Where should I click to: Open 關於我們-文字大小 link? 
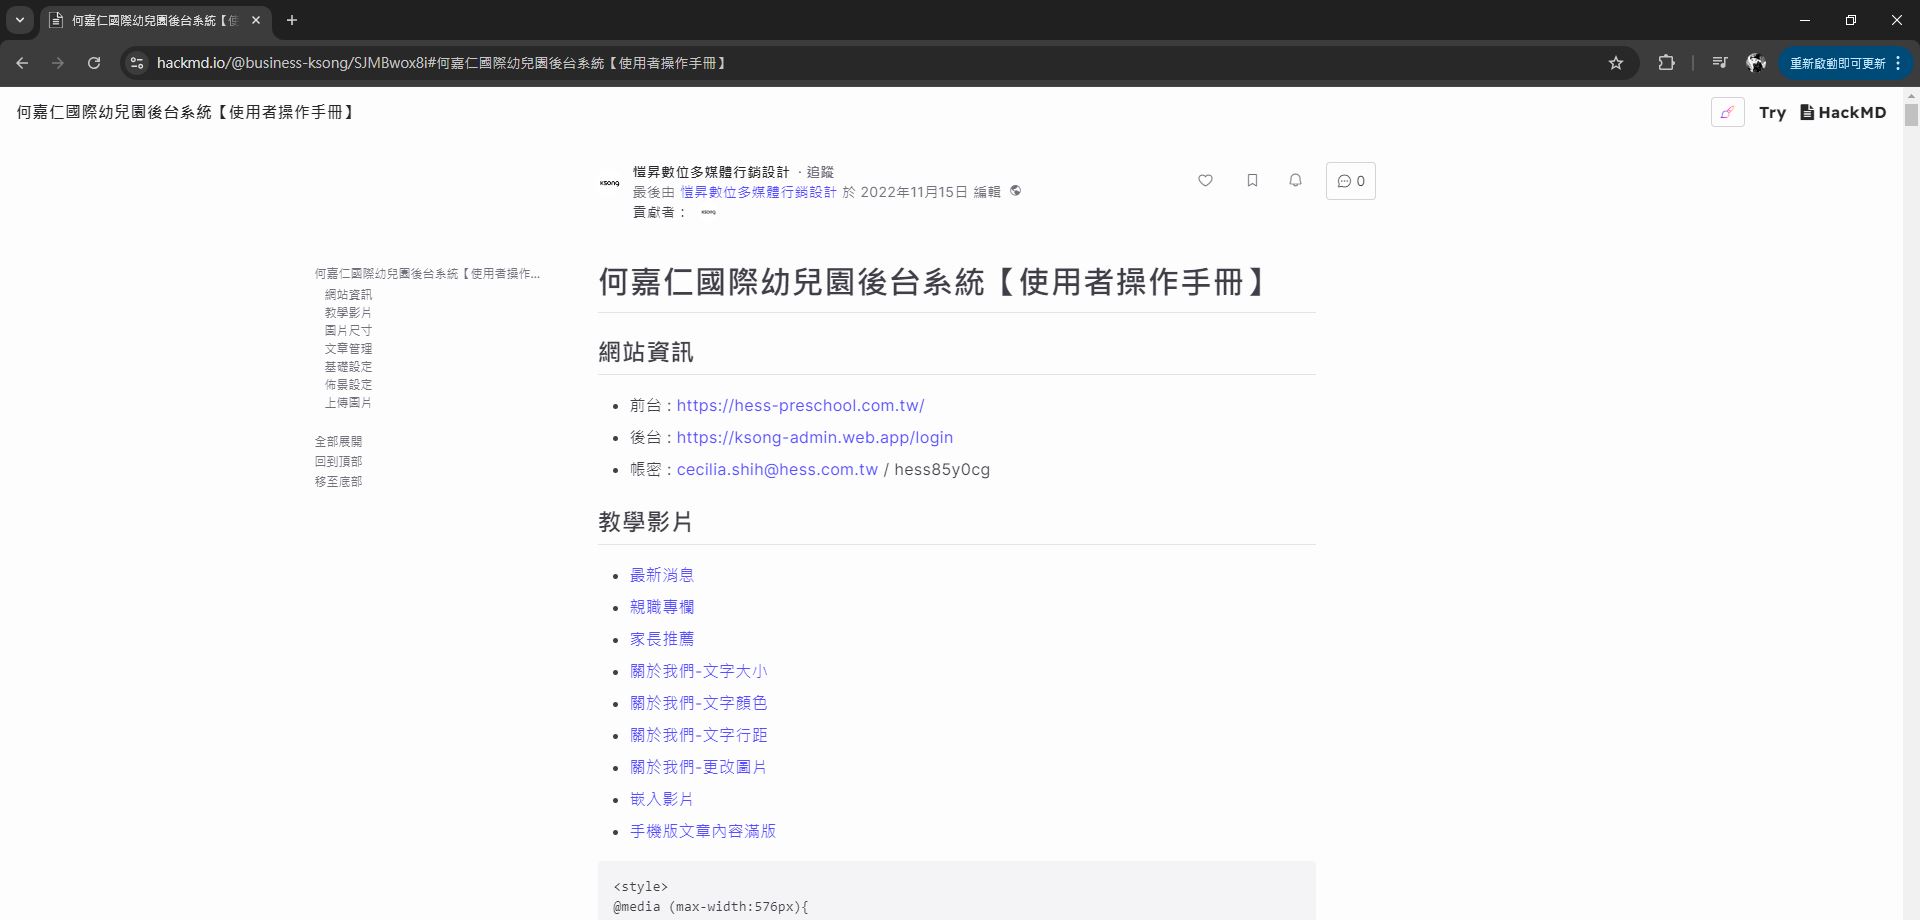pos(698,671)
